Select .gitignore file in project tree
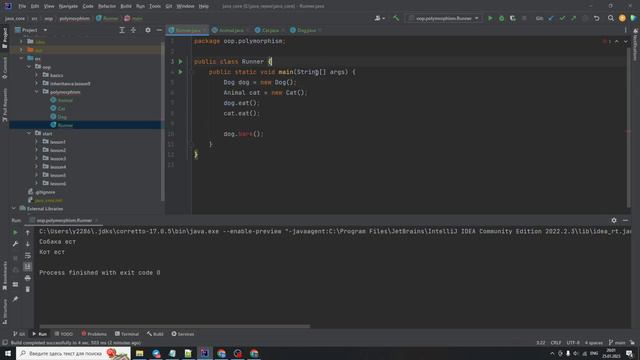The width and height of the screenshot is (640, 360). [45, 192]
